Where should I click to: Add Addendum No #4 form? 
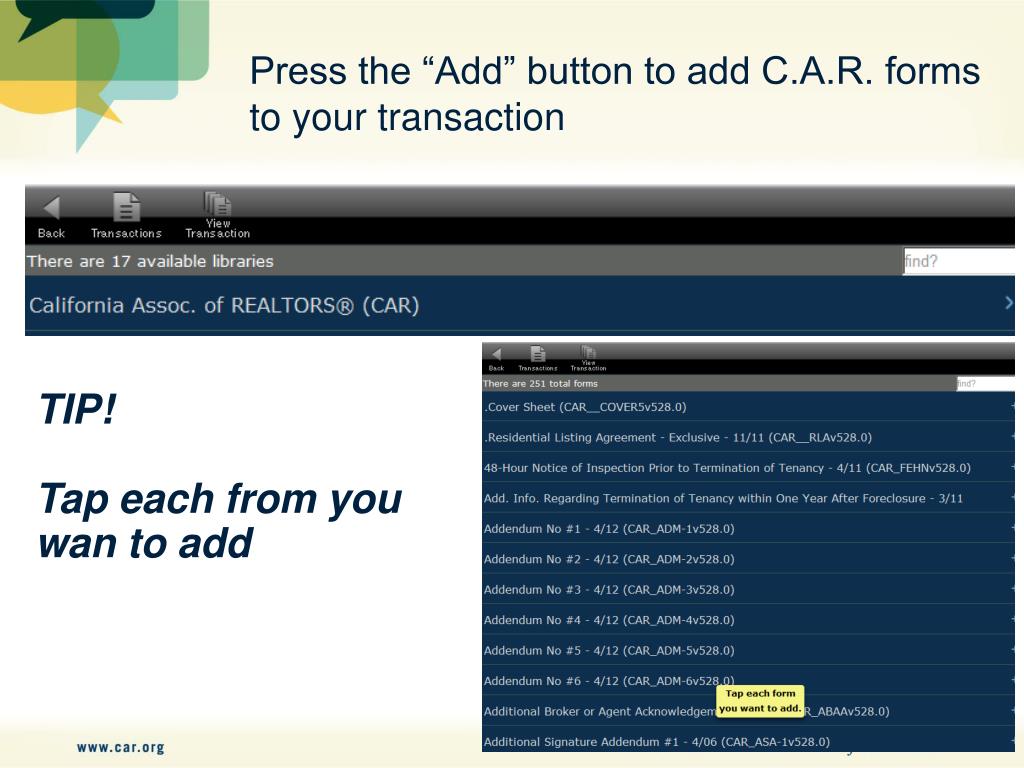click(748, 620)
